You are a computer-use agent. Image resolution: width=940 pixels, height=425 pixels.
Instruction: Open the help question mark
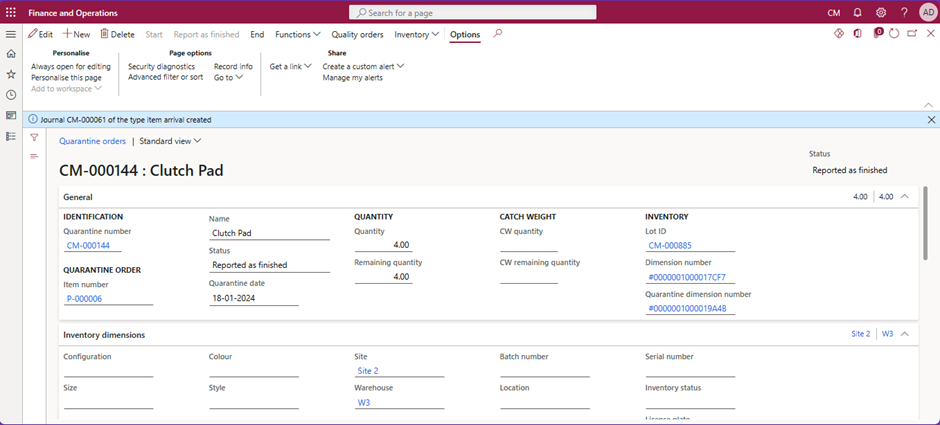click(x=904, y=13)
